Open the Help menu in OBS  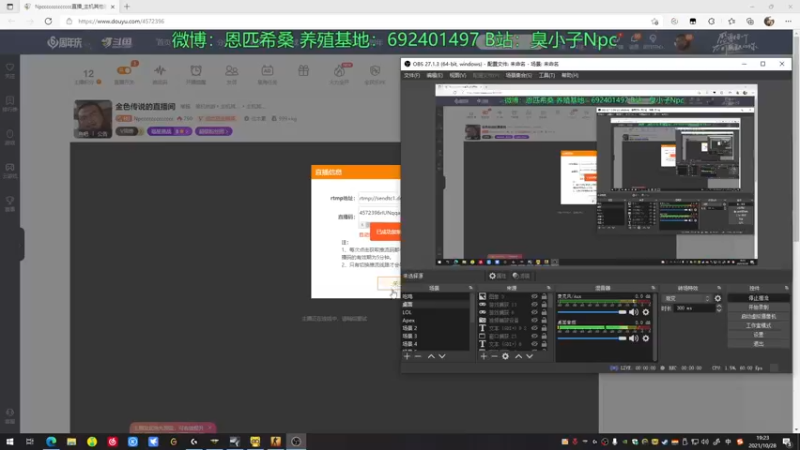(x=569, y=76)
